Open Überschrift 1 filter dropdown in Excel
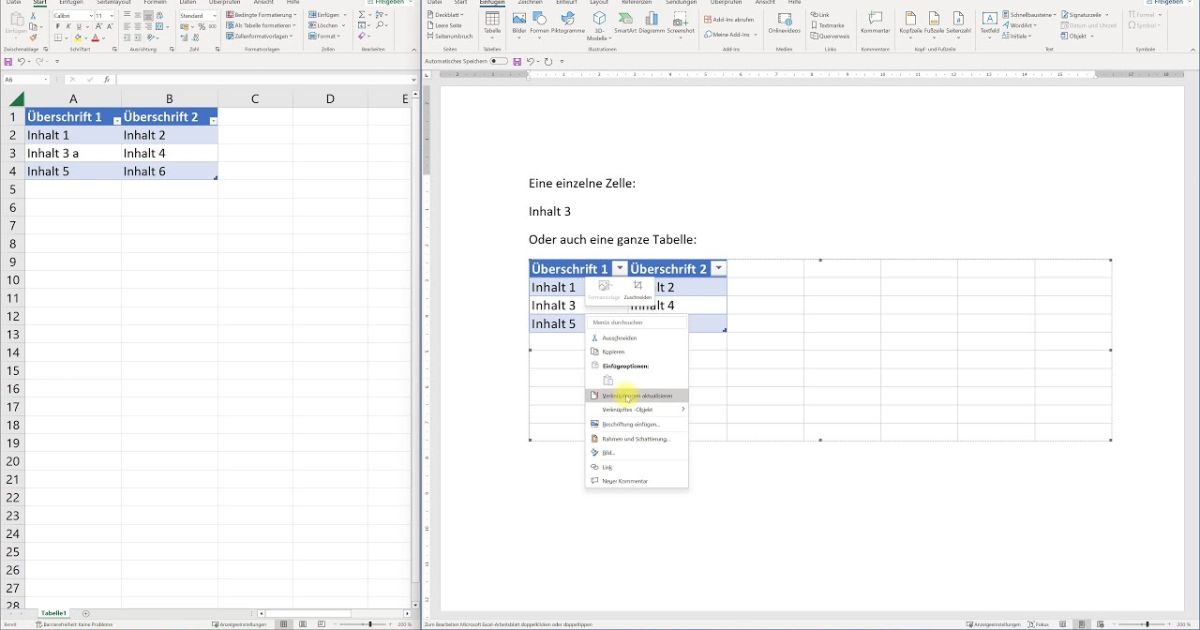The width and height of the screenshot is (1200, 630). (117, 120)
